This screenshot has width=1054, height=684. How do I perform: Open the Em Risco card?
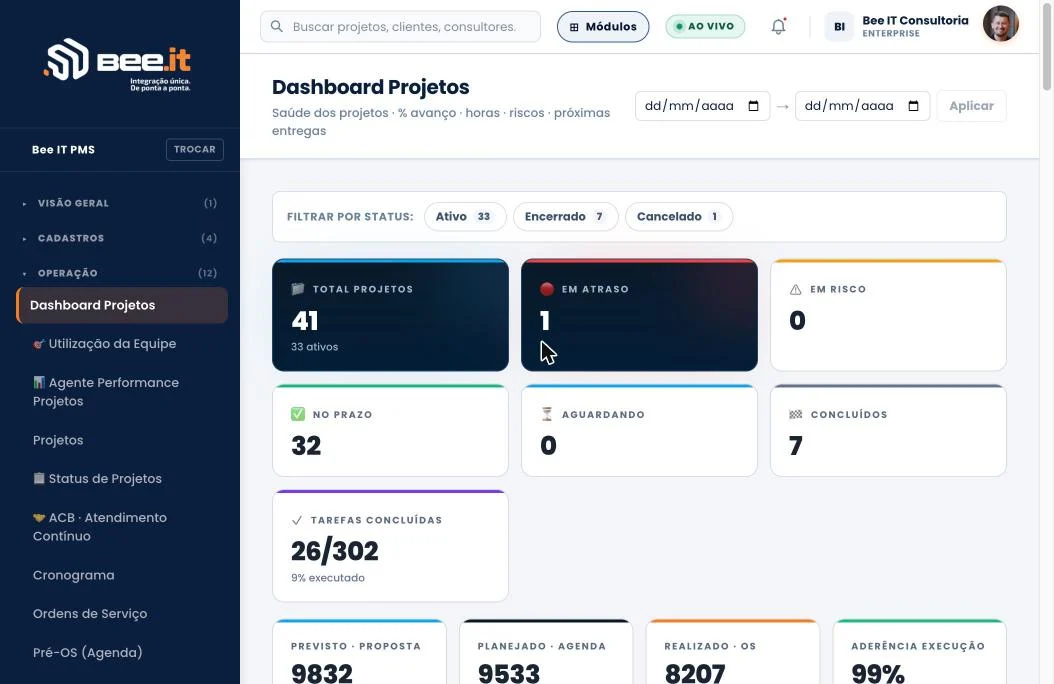[888, 315]
